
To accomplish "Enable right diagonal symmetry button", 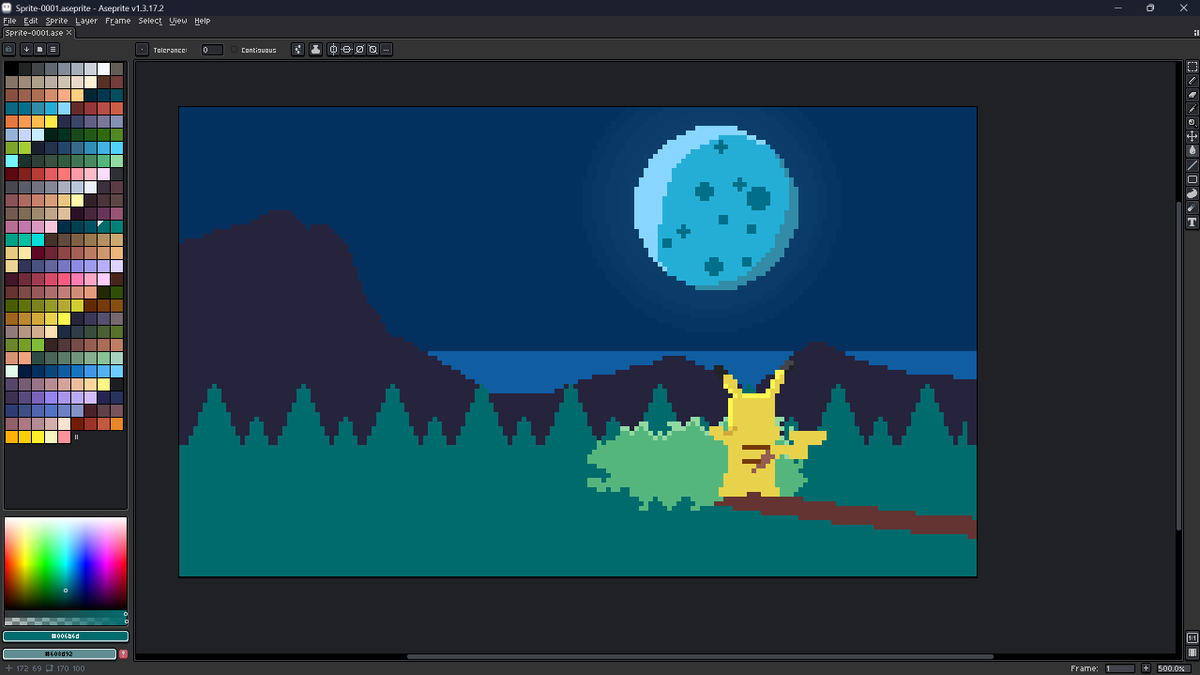I will pos(360,49).
